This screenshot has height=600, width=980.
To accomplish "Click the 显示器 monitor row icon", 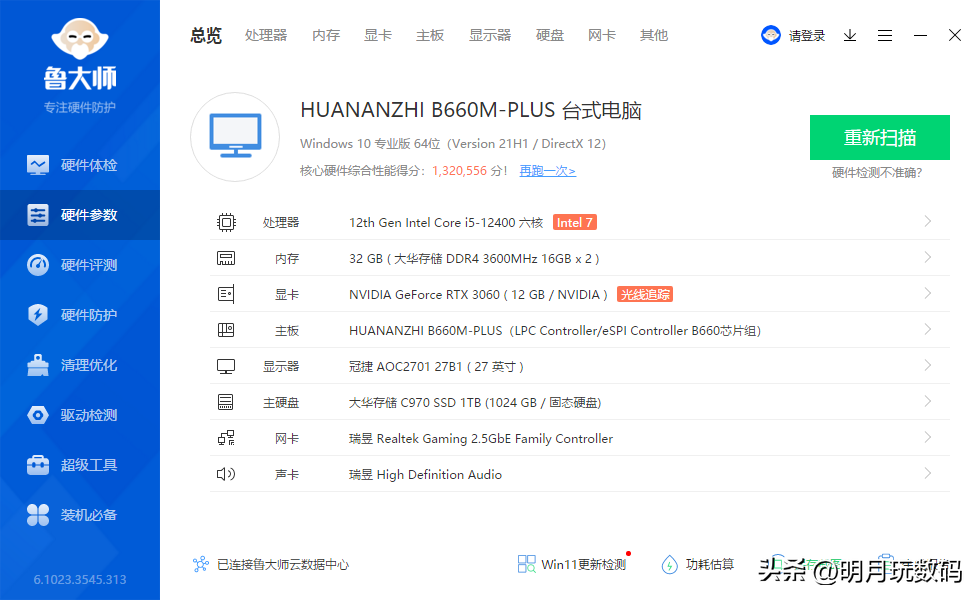I will pyautogui.click(x=226, y=366).
